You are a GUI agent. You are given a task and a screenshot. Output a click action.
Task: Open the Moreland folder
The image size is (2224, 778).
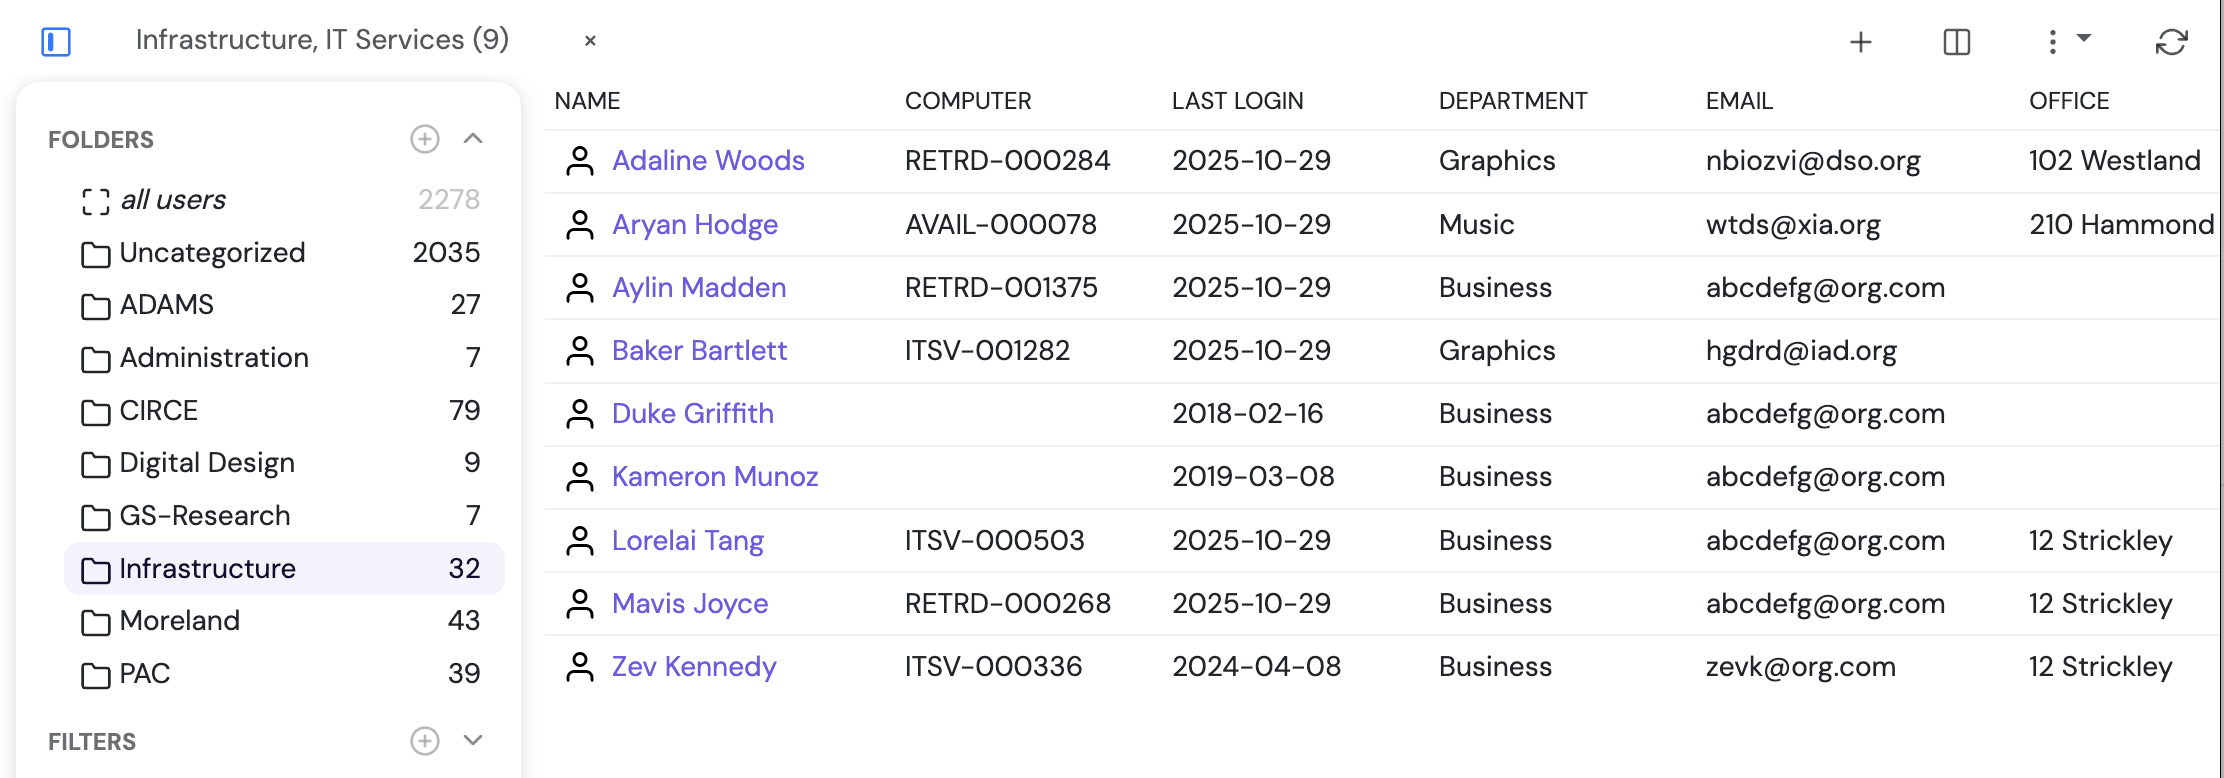pyautogui.click(x=180, y=621)
